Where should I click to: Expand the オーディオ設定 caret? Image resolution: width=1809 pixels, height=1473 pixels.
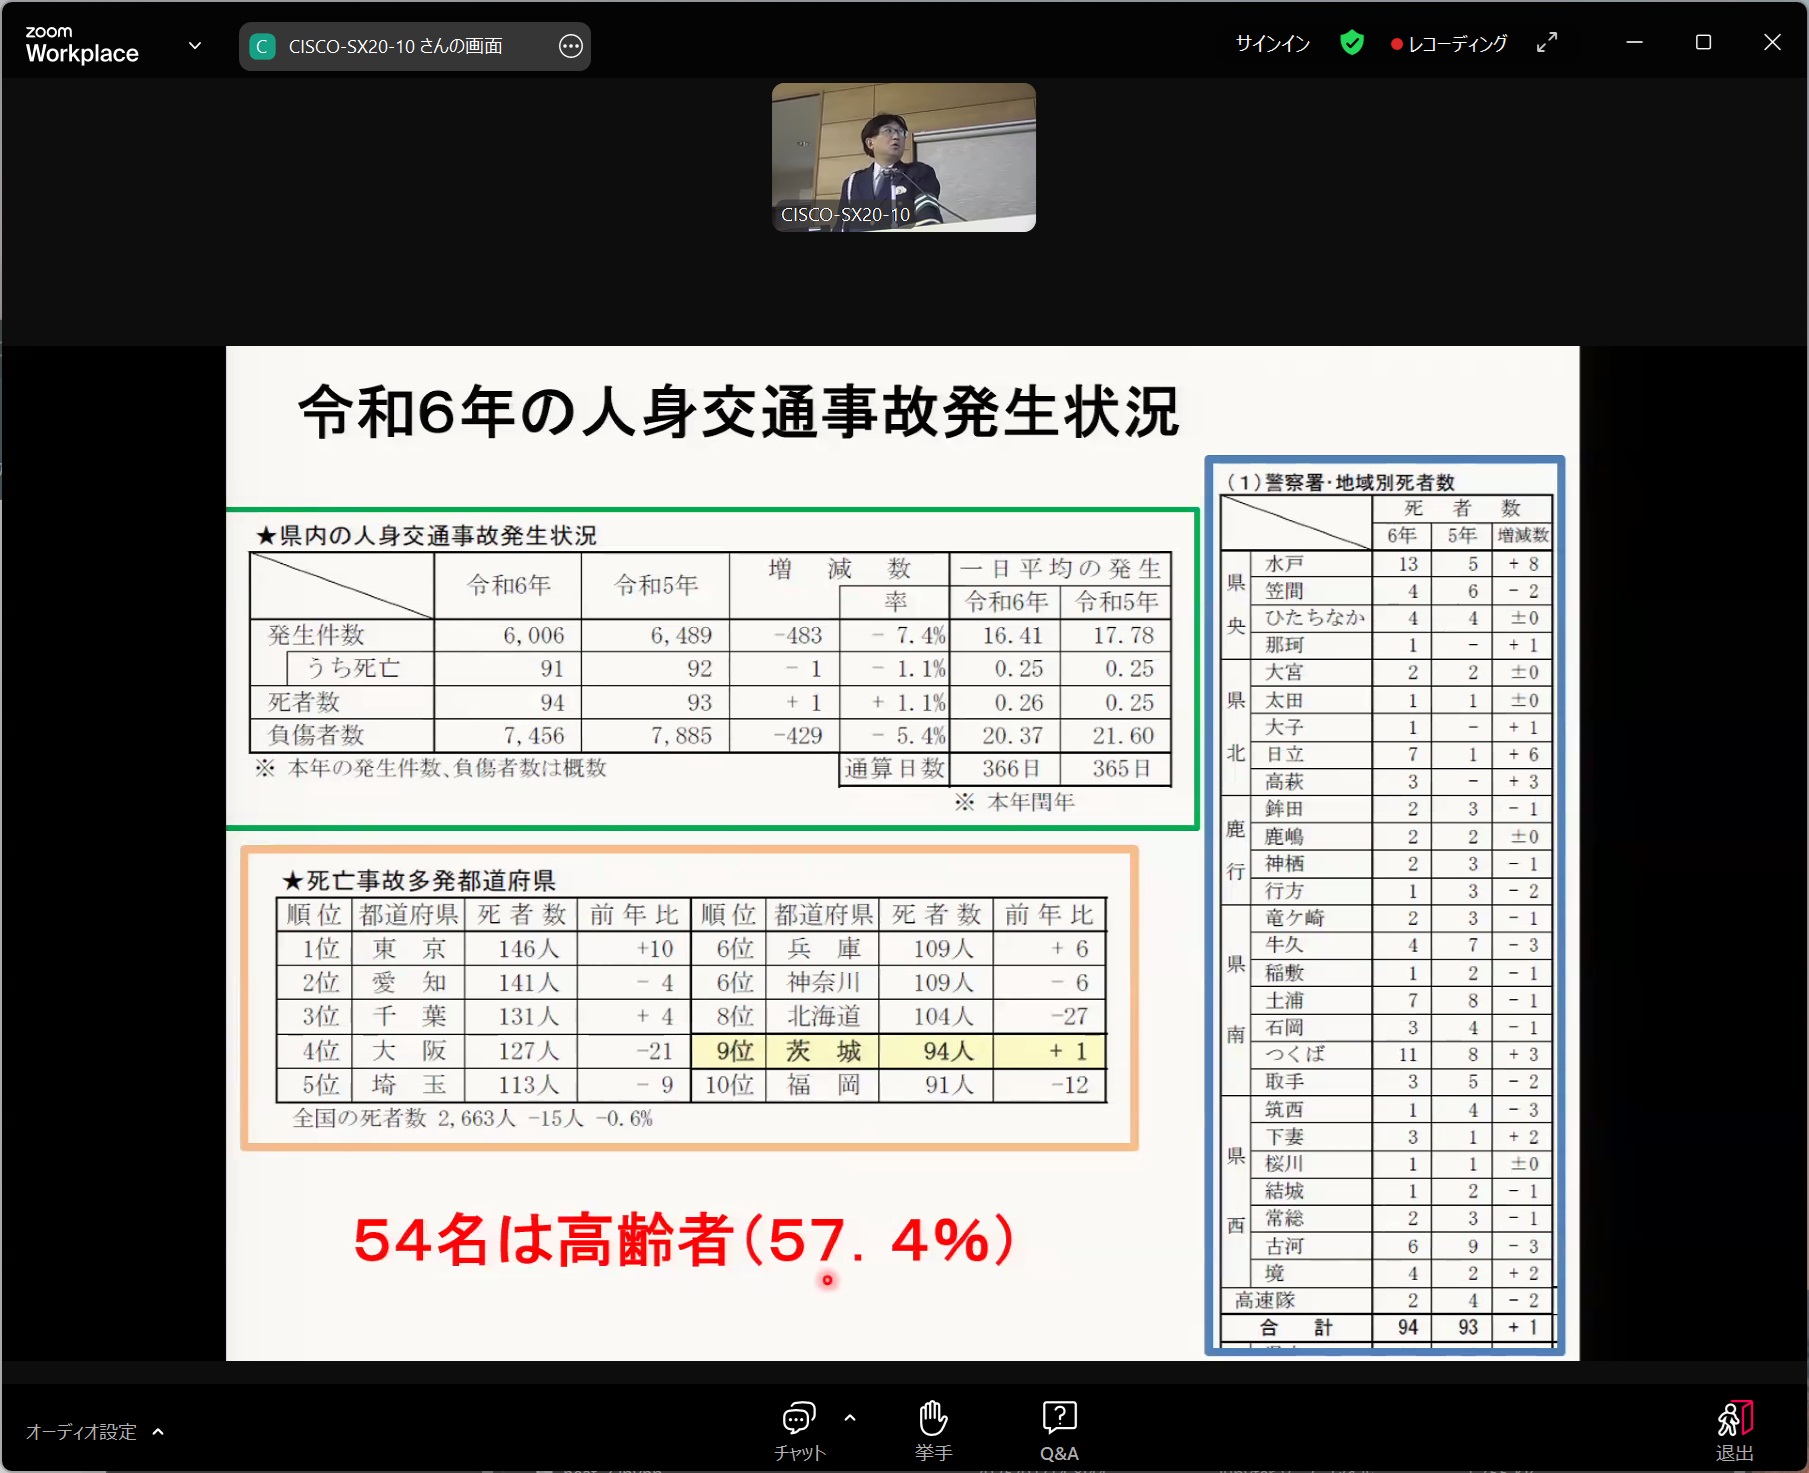[158, 1432]
